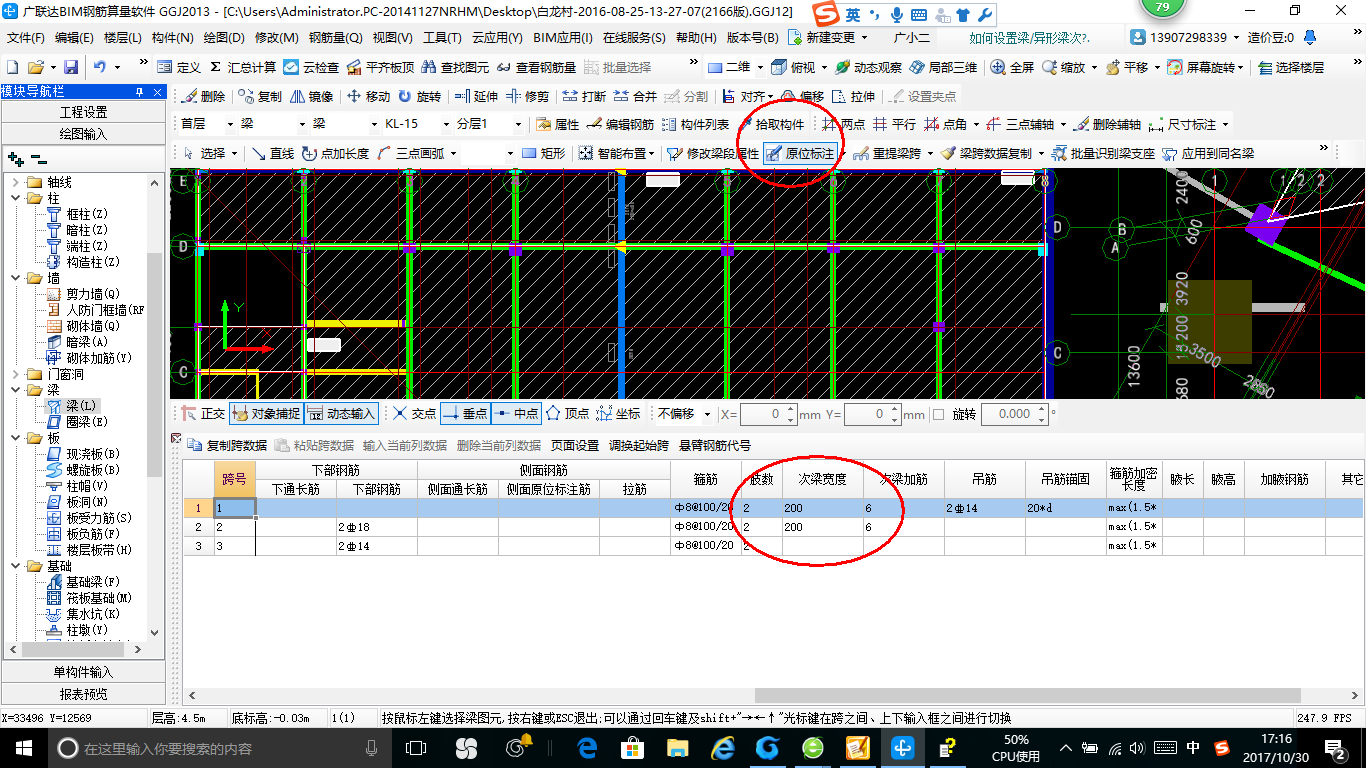Select the 矩形 rectangle tool
This screenshot has width=1366, height=768.
coord(544,153)
